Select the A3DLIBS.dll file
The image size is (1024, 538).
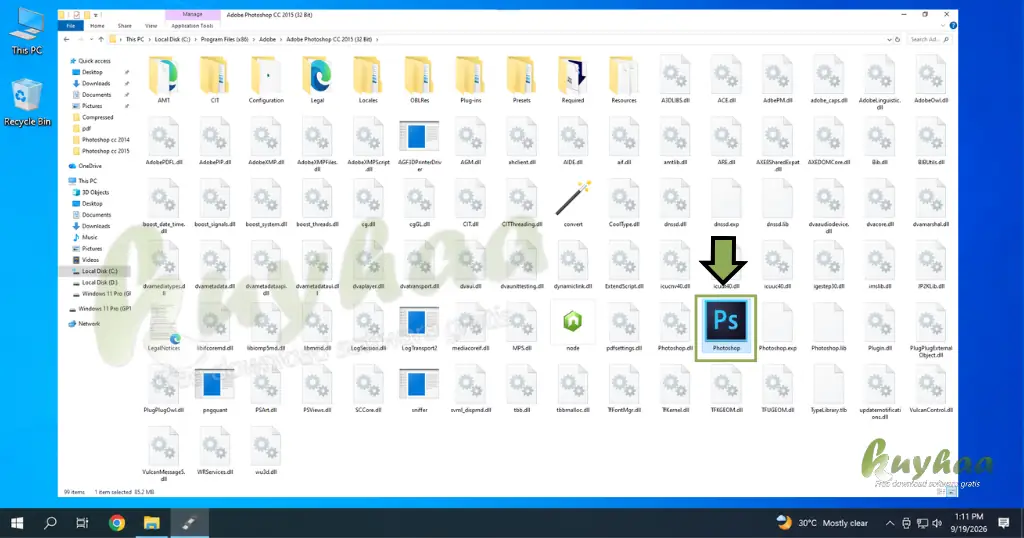click(x=675, y=79)
